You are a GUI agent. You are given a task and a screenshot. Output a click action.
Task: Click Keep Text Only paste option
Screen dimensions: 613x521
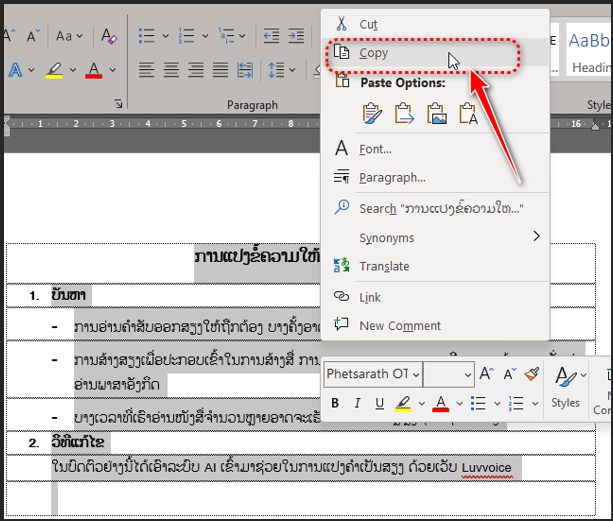(x=467, y=114)
